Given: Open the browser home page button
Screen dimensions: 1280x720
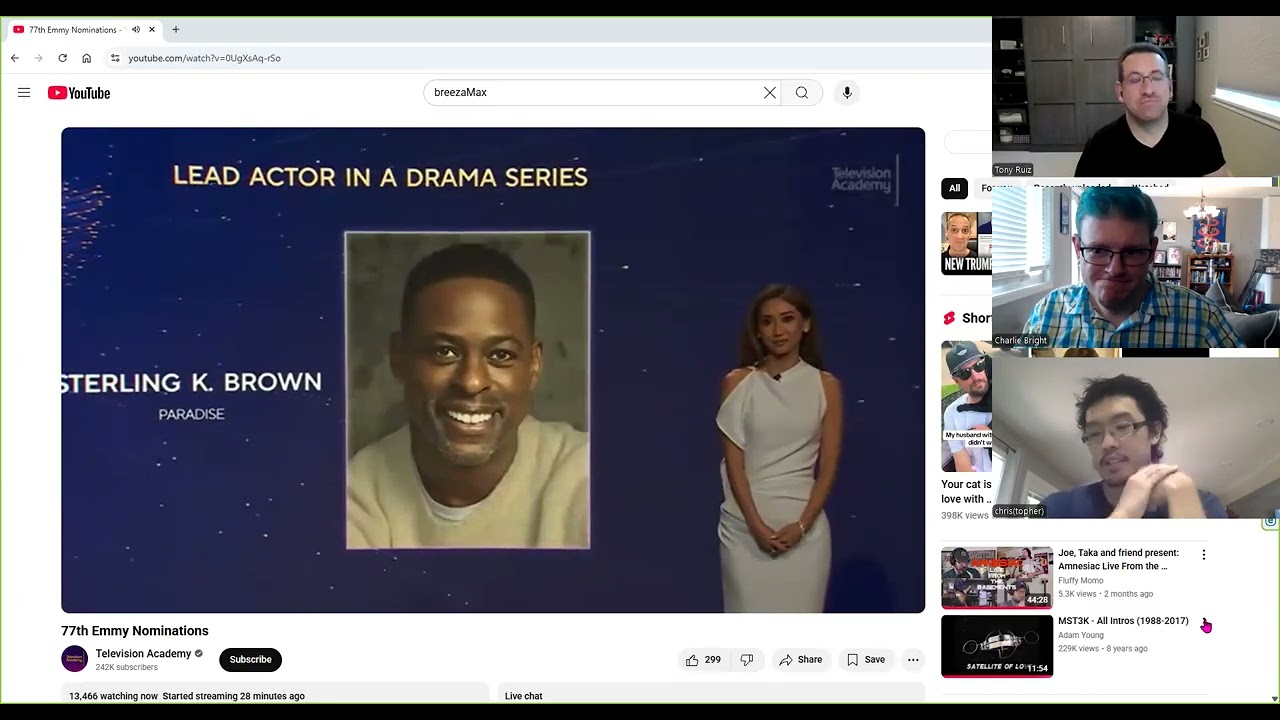Looking at the screenshot, I should pyautogui.click(x=87, y=58).
